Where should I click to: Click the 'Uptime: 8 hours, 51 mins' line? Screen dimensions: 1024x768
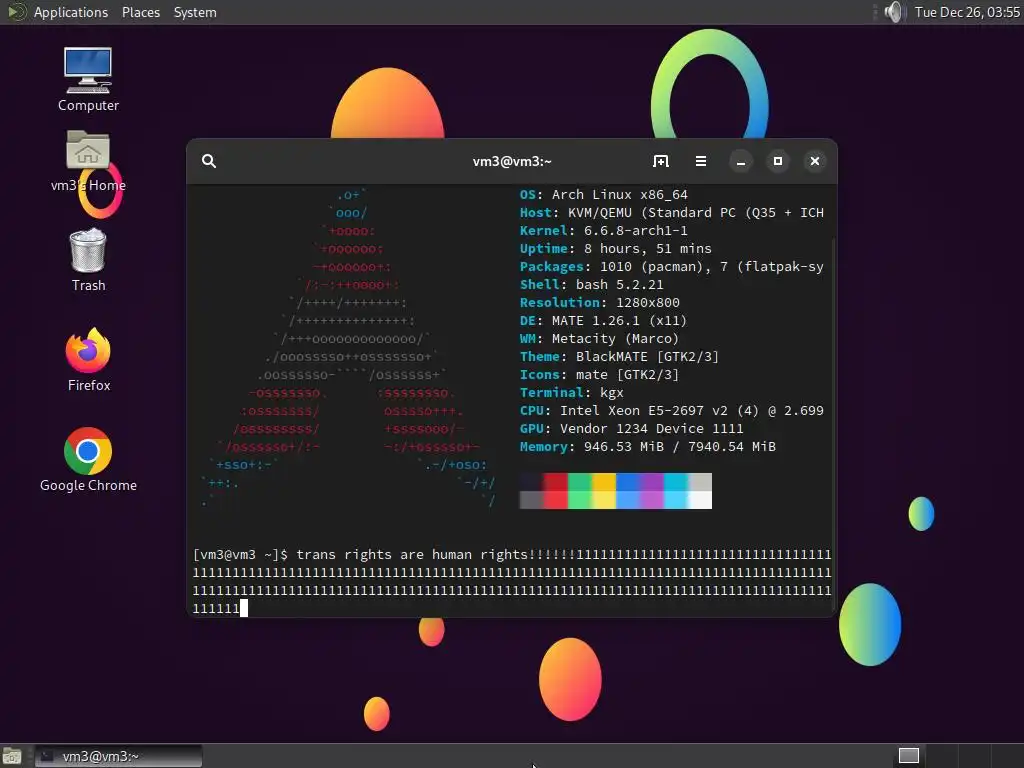(616, 249)
